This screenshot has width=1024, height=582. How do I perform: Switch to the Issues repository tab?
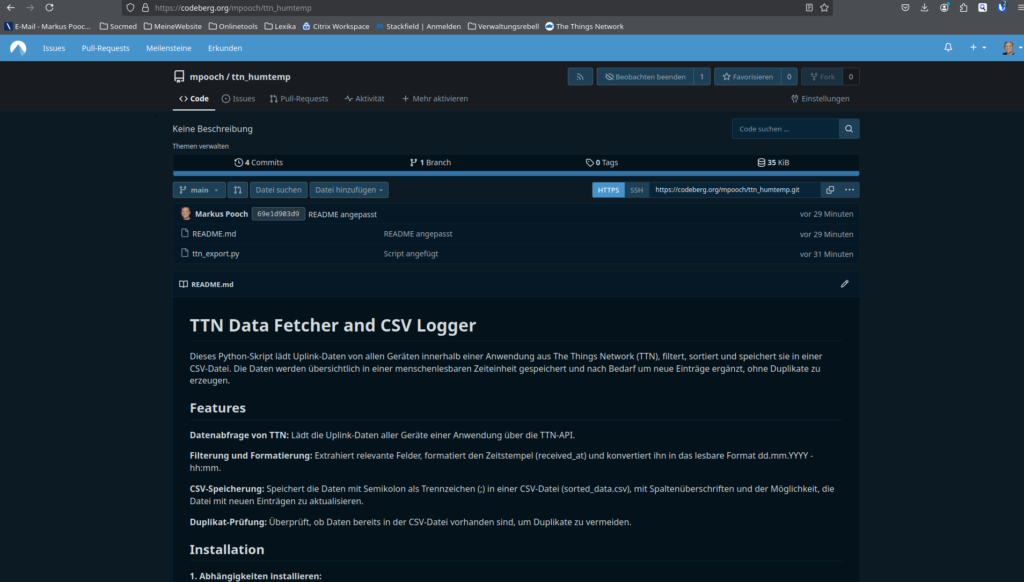click(238, 99)
